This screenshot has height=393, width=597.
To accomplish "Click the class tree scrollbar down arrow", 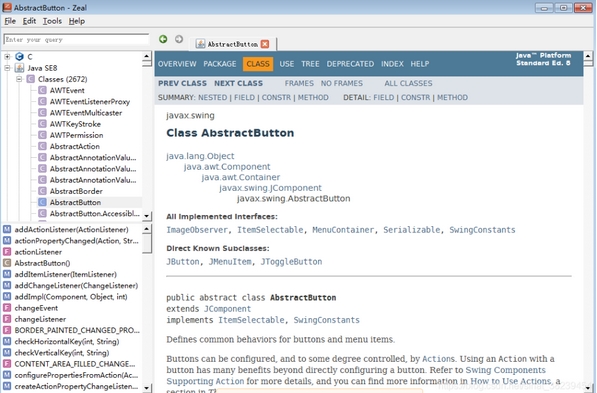I will (147, 216).
